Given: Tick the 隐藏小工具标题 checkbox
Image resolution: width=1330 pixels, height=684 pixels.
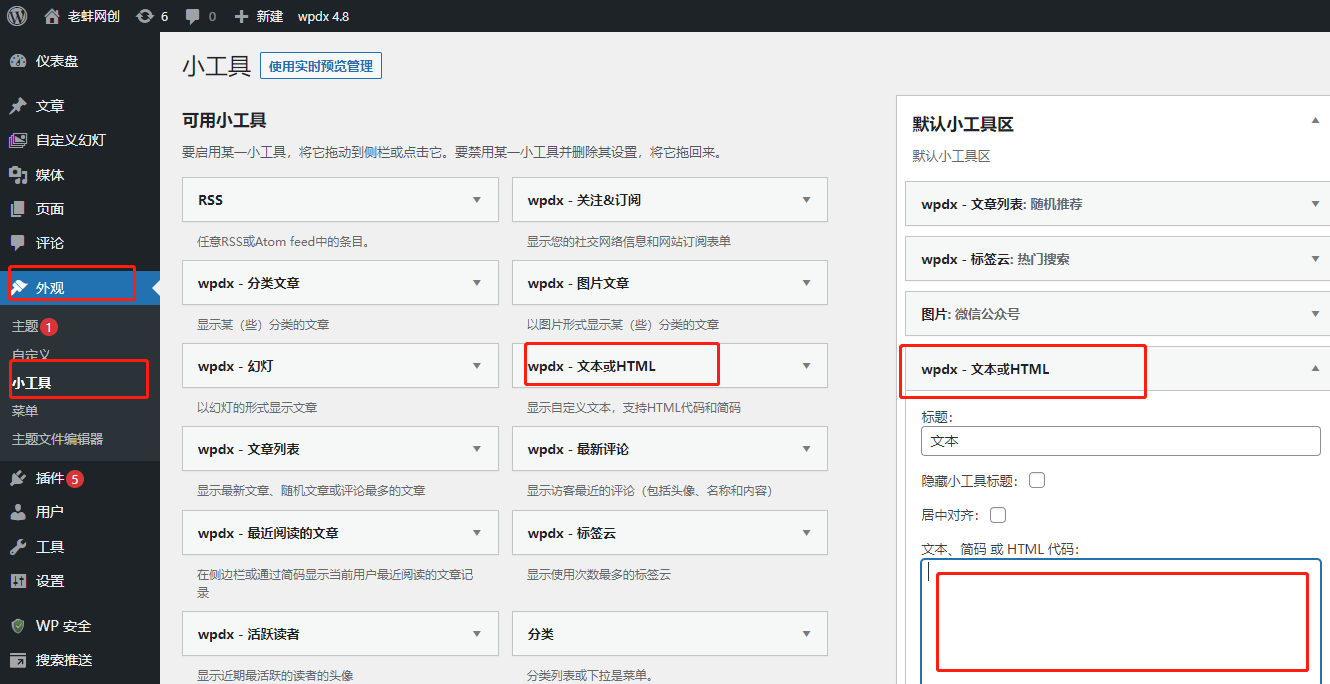Looking at the screenshot, I should click(x=1037, y=480).
